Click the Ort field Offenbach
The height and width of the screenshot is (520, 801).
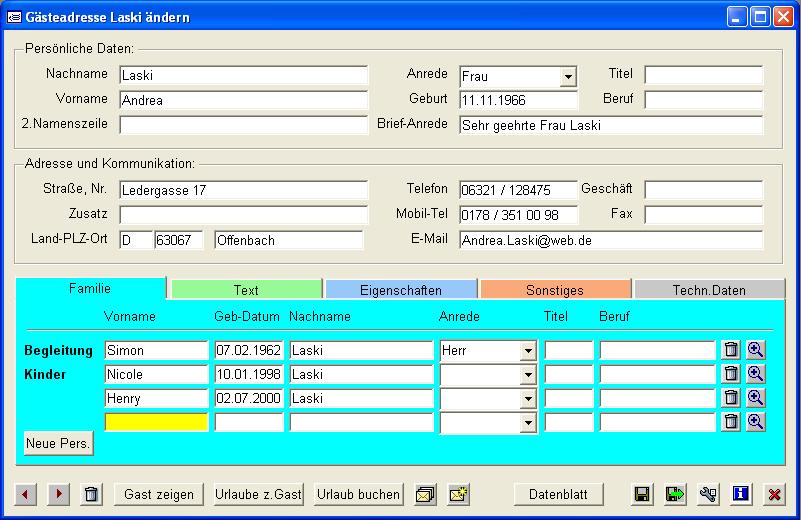click(x=289, y=240)
